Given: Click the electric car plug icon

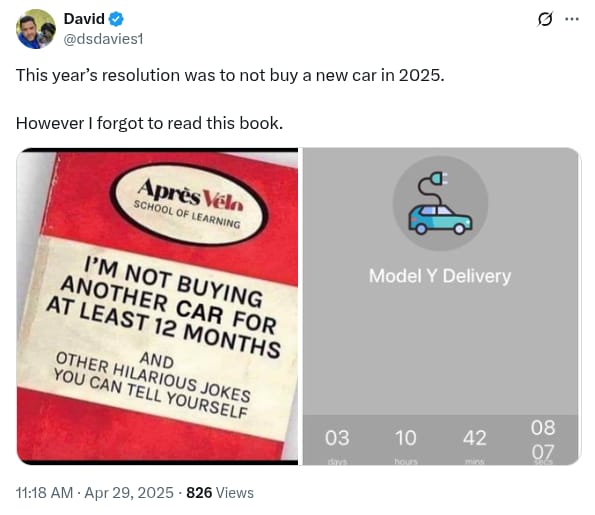Looking at the screenshot, I should pyautogui.click(x=440, y=203).
